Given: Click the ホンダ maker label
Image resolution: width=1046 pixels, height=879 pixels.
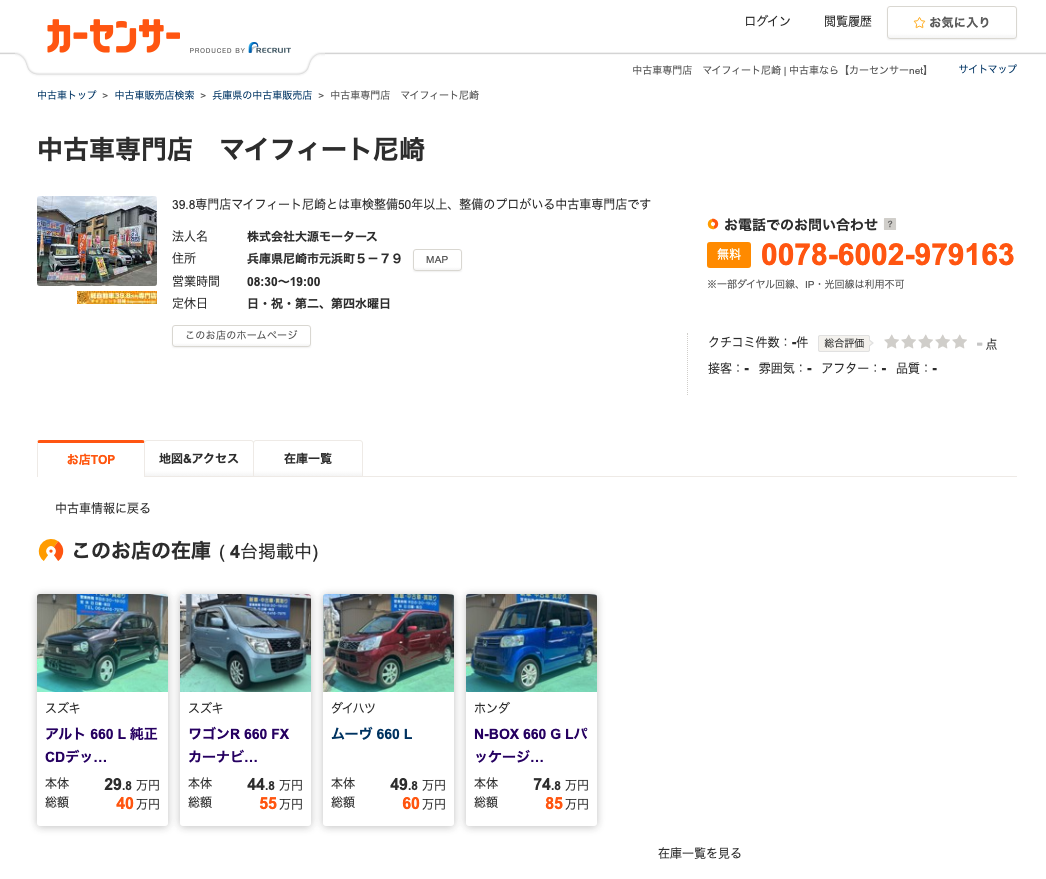Looking at the screenshot, I should [x=492, y=708].
